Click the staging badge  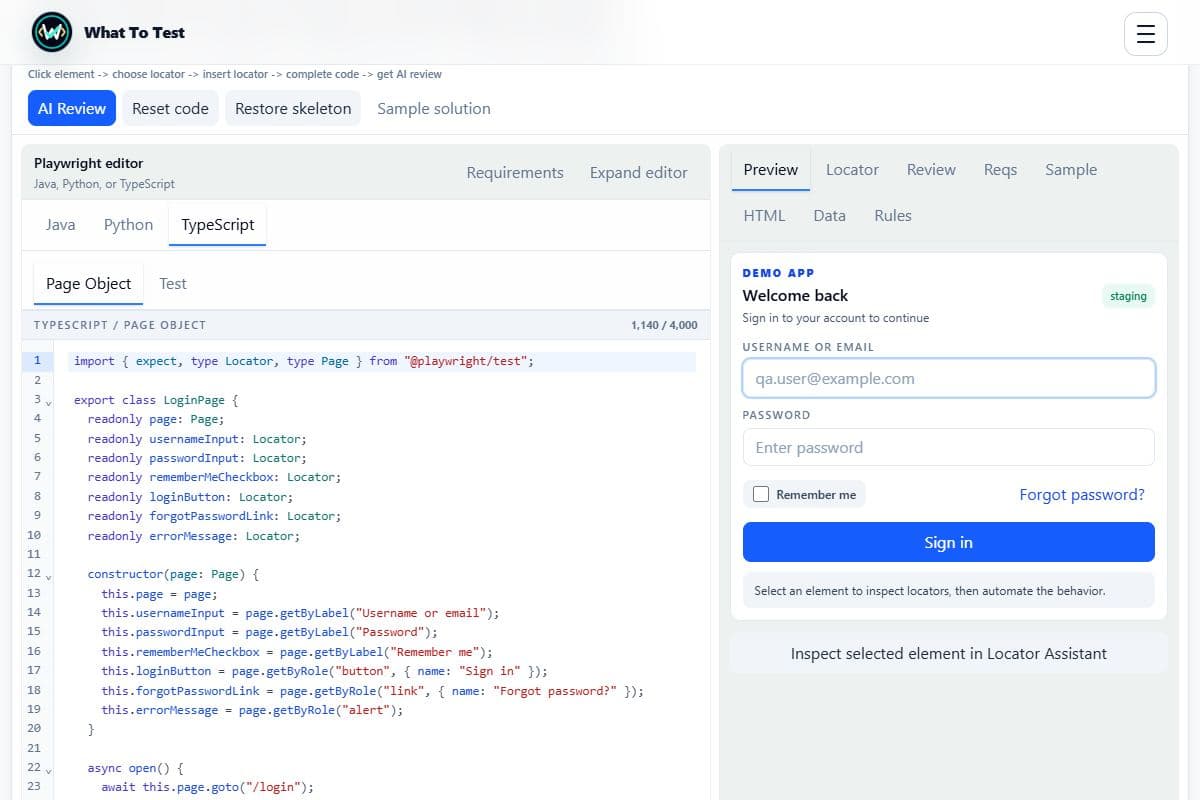[1128, 296]
